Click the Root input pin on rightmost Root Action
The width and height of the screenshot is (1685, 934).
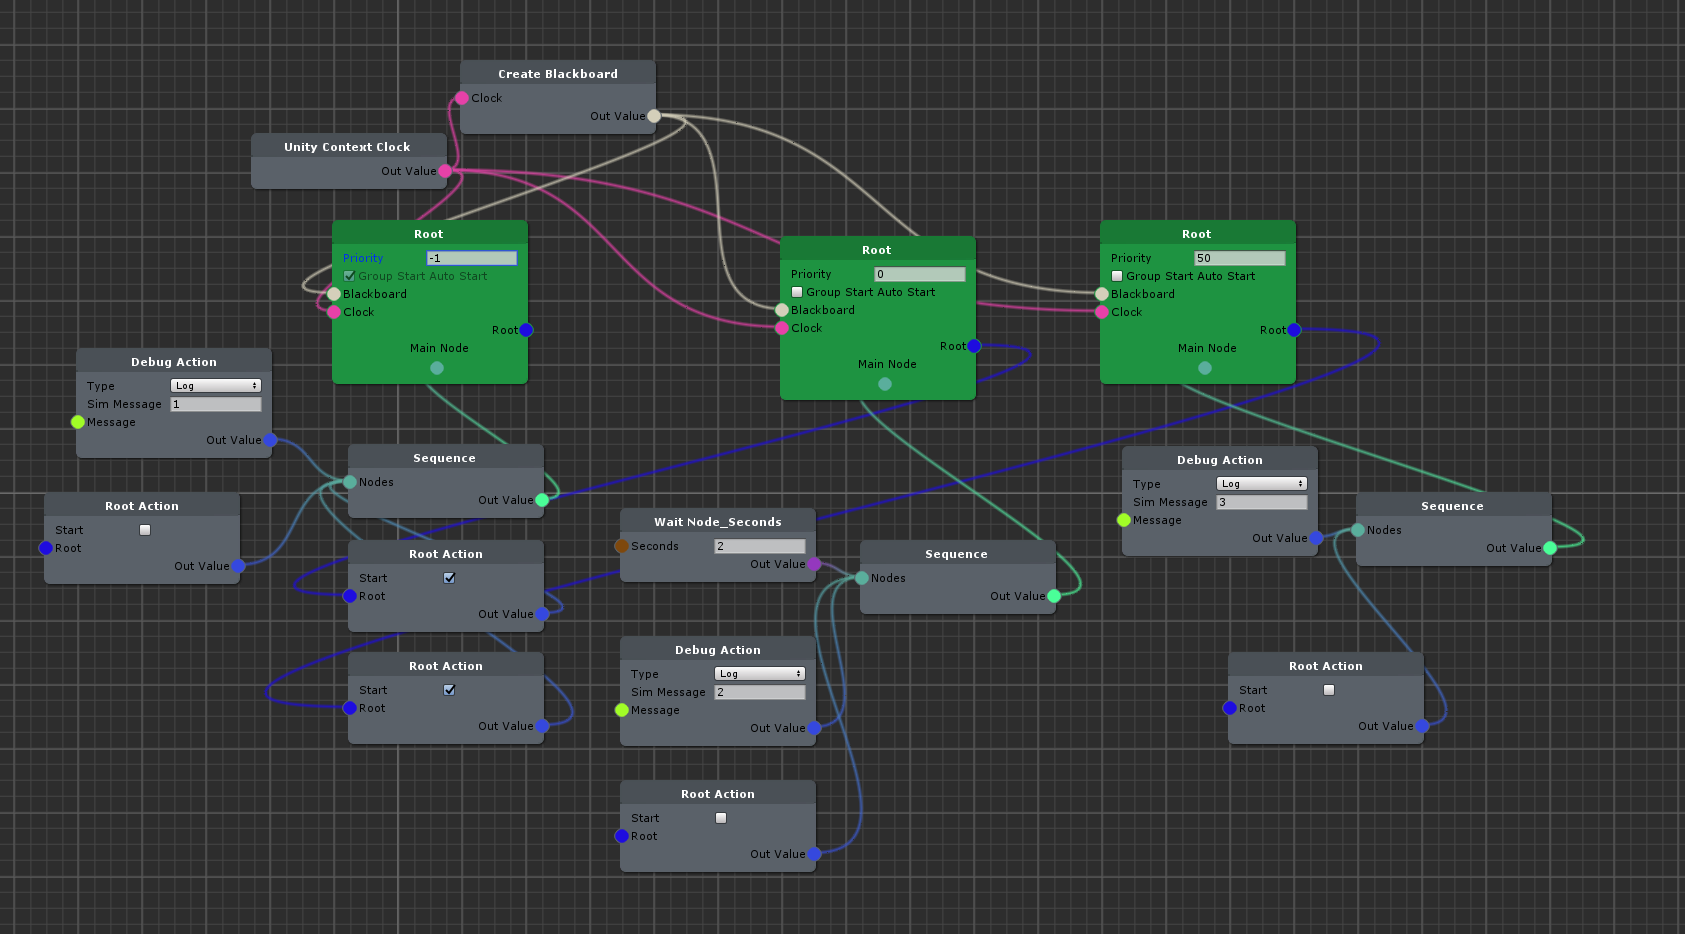[x=1230, y=708]
